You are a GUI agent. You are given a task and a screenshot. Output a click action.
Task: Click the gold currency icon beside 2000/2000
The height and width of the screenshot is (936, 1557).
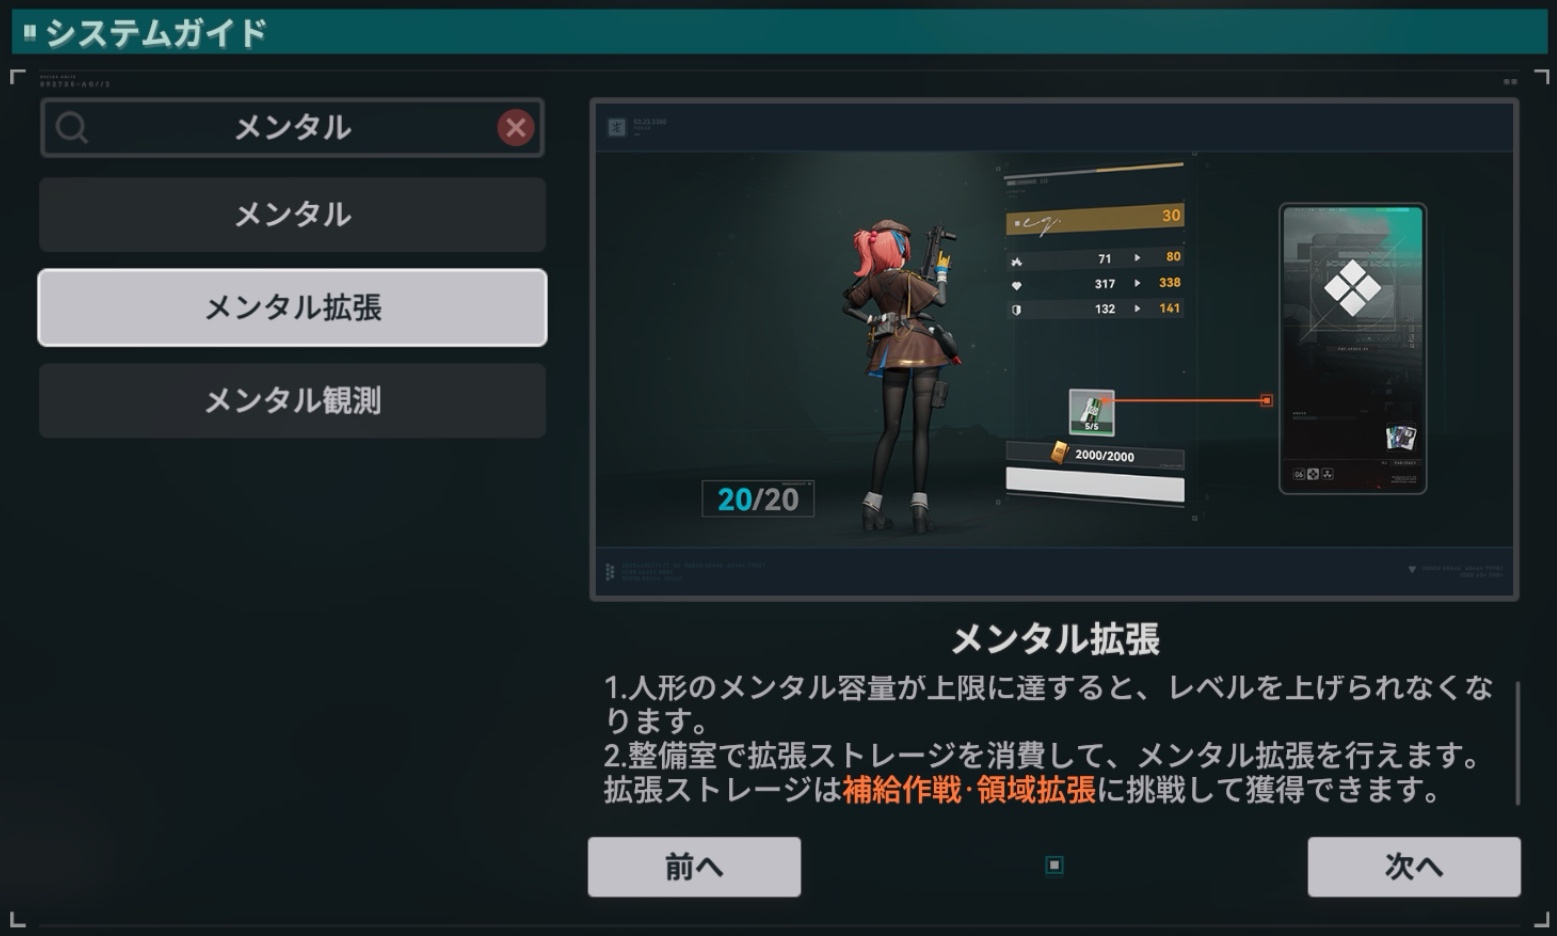click(1059, 453)
